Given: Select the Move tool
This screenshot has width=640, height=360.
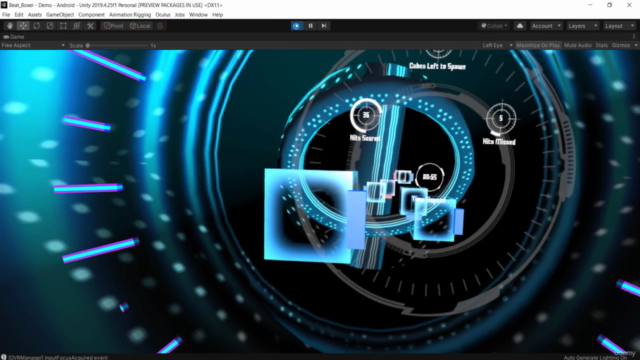Looking at the screenshot, I should pyautogui.click(x=23, y=26).
